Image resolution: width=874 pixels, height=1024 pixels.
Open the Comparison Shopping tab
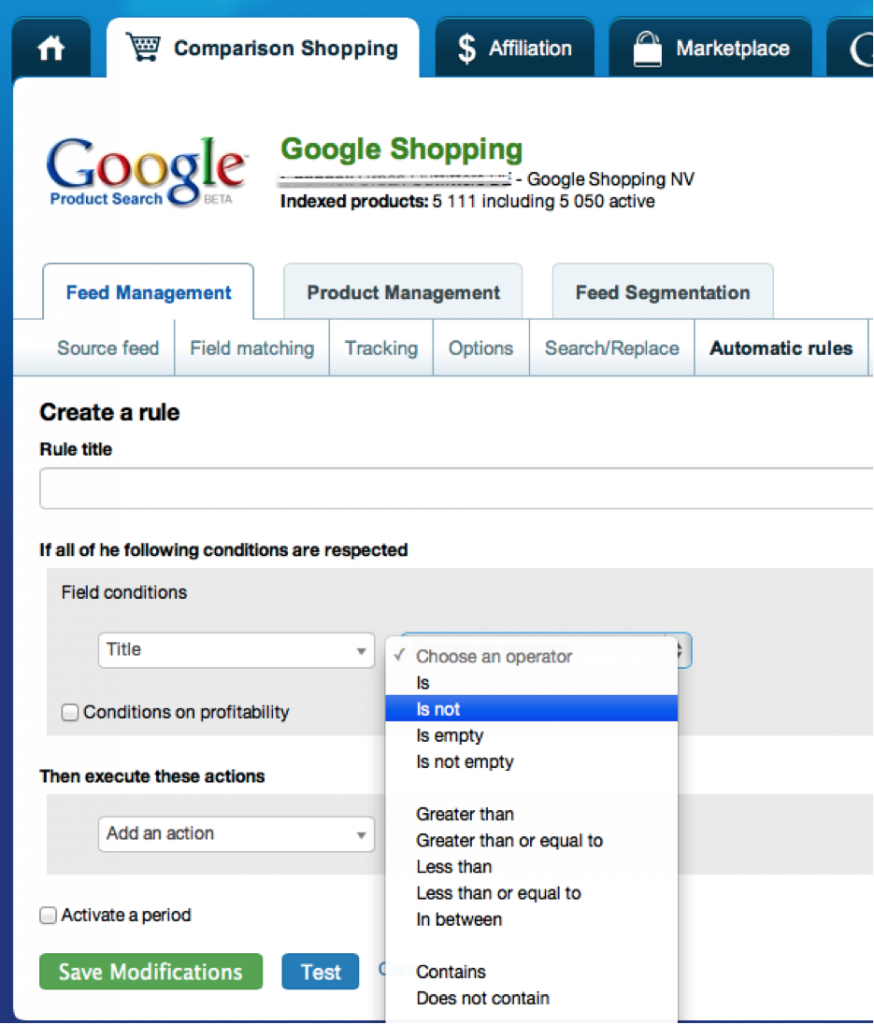coord(263,48)
